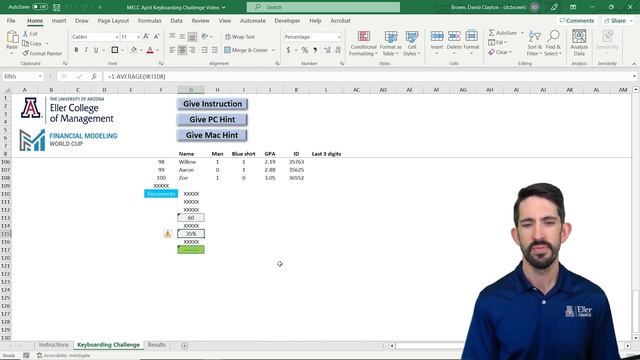The image size is (640, 360).
Task: Apply Comma Style format
Action: (x=315, y=50)
